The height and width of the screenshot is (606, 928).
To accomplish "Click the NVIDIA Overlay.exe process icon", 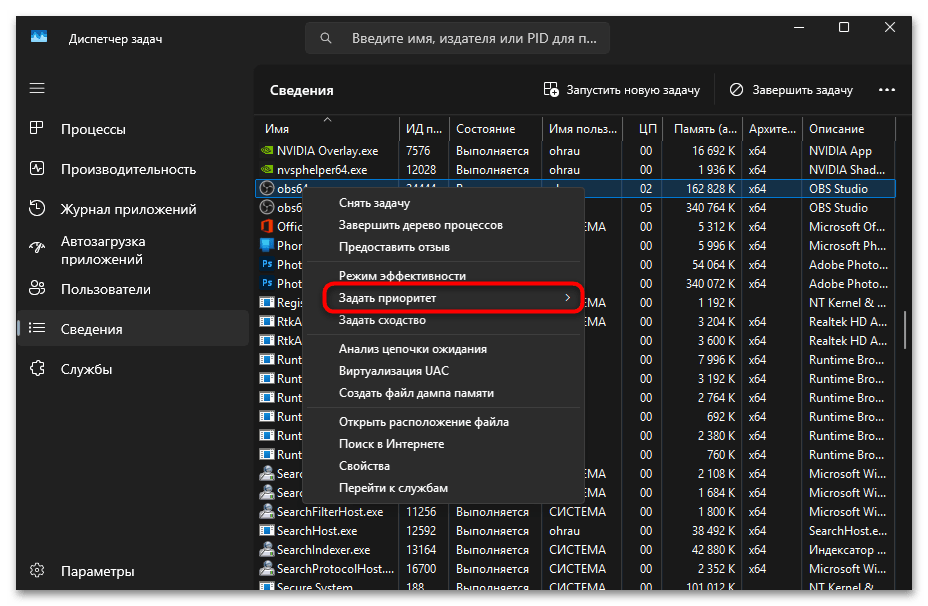I will tap(267, 151).
